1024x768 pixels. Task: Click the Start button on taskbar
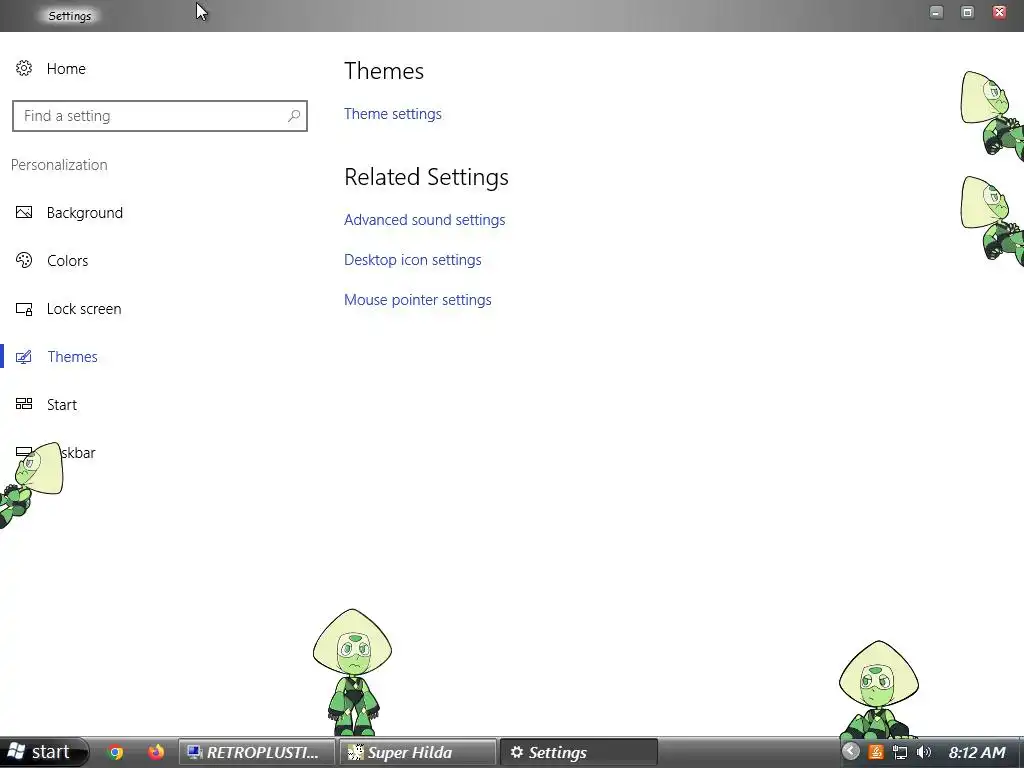tap(43, 752)
